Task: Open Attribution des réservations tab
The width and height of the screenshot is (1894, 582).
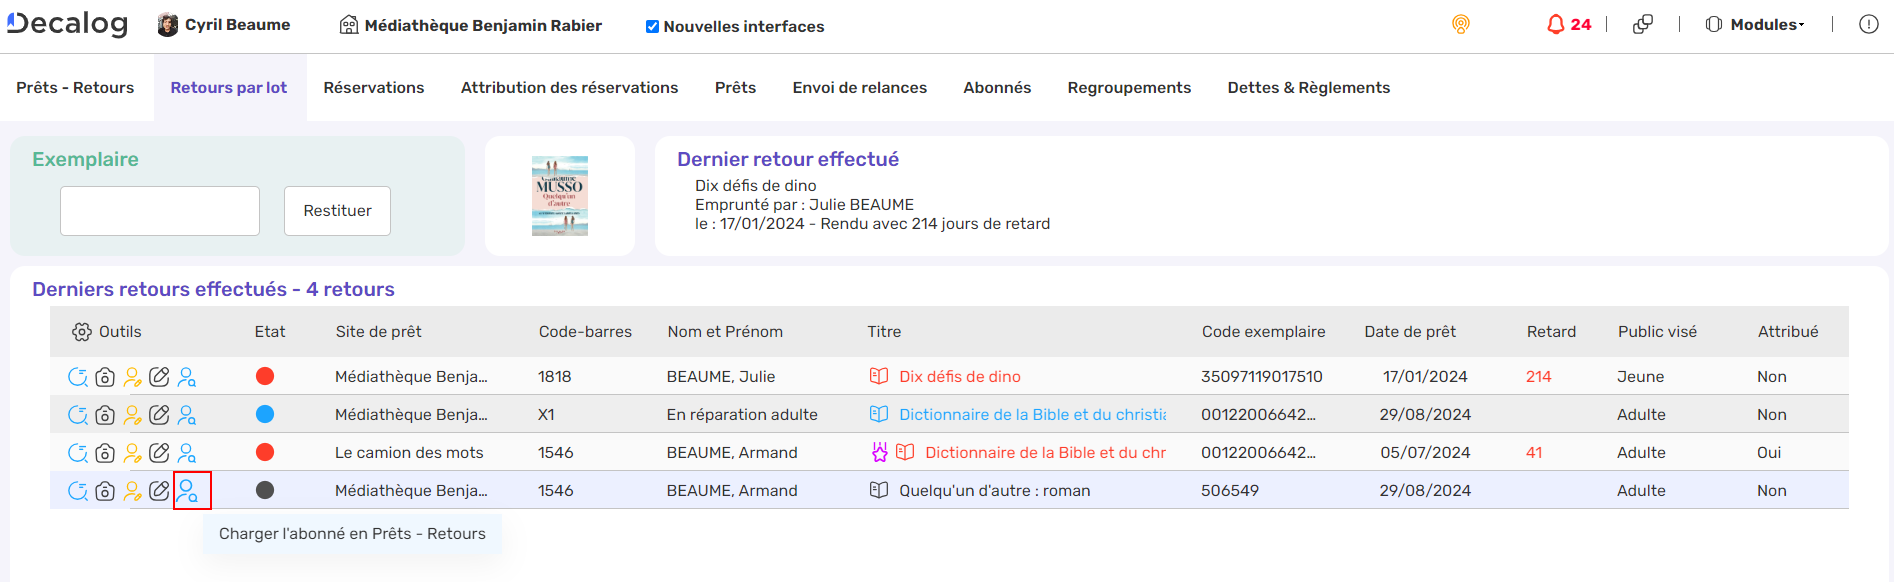Action: point(569,88)
